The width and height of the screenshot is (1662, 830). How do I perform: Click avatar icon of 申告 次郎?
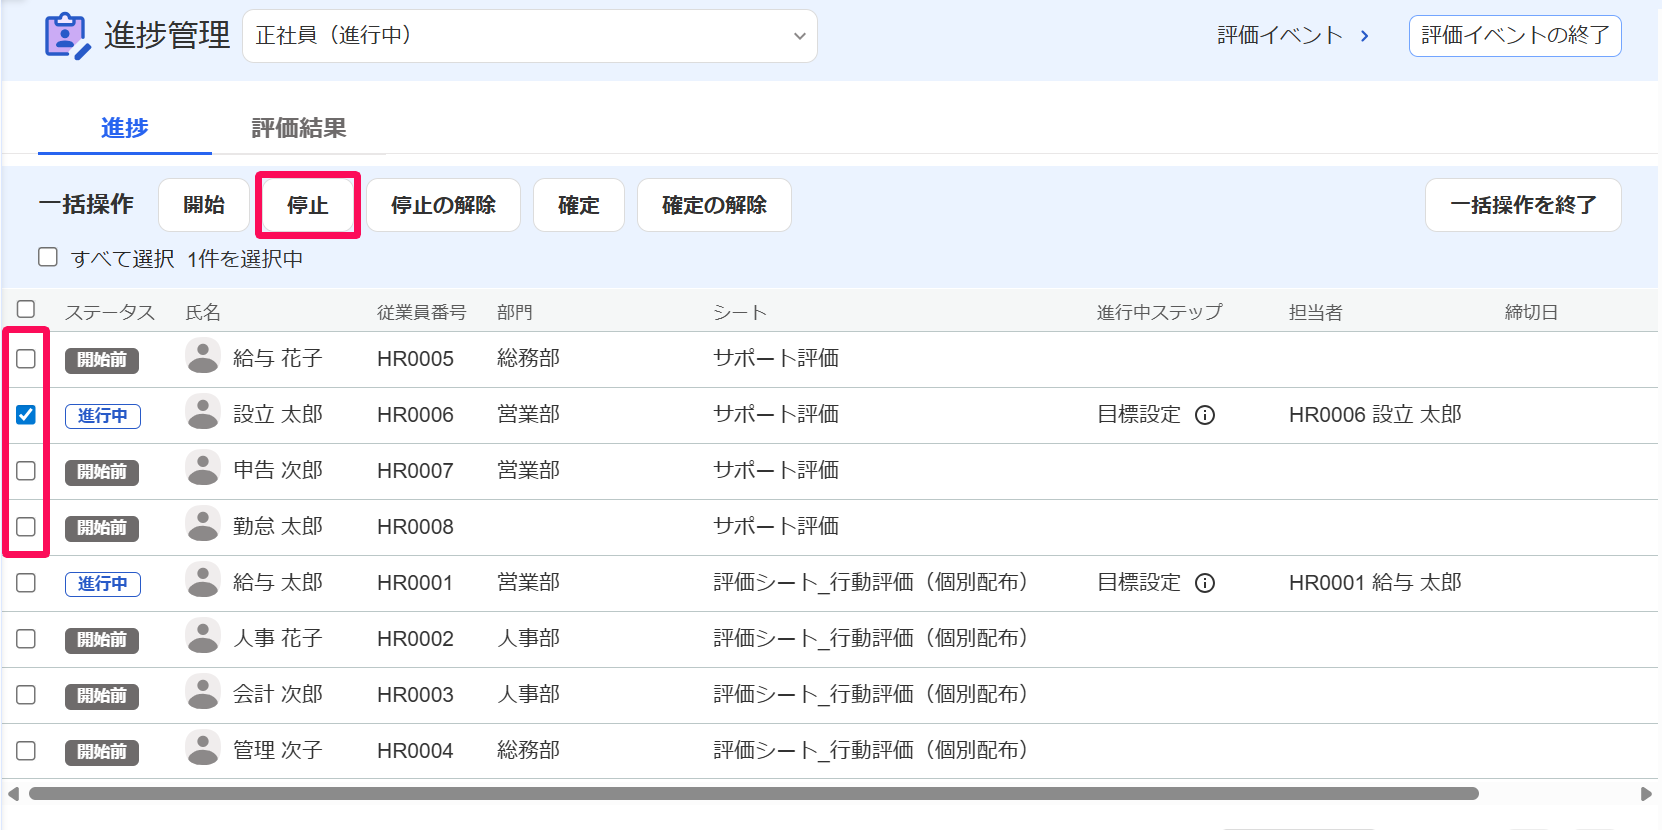point(203,468)
